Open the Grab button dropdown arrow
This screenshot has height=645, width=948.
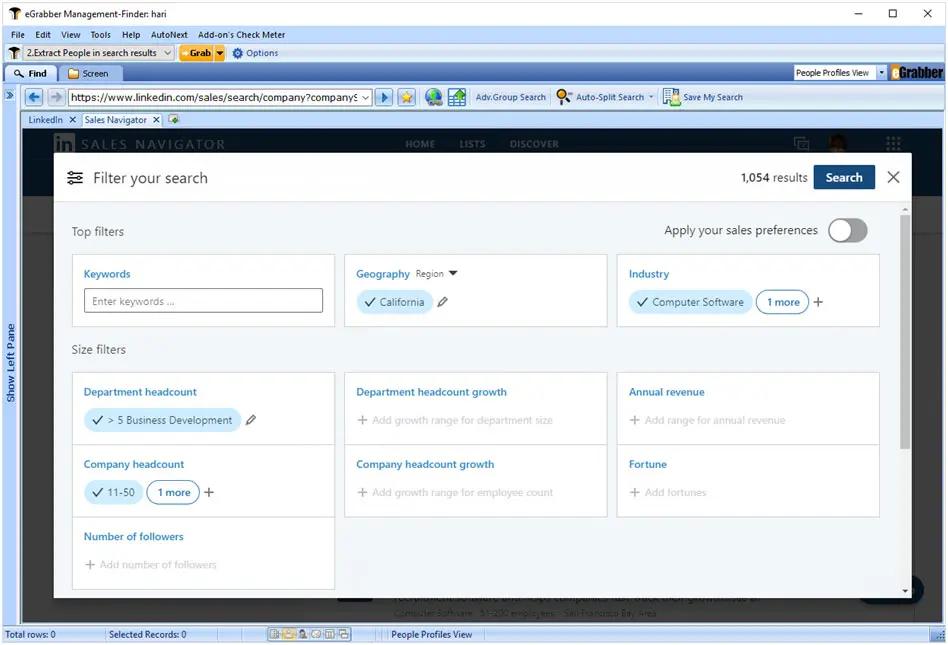[x=220, y=53]
